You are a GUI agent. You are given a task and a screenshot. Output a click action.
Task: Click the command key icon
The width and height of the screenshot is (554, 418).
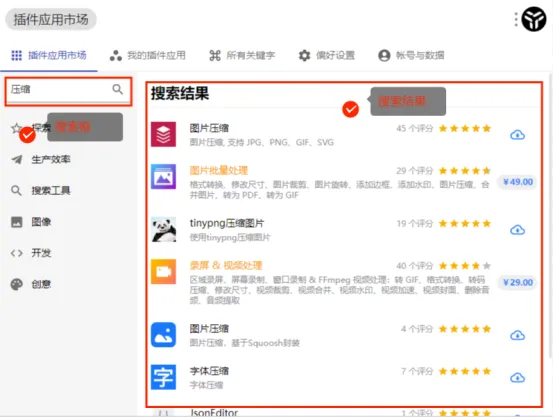pyautogui.click(x=215, y=55)
